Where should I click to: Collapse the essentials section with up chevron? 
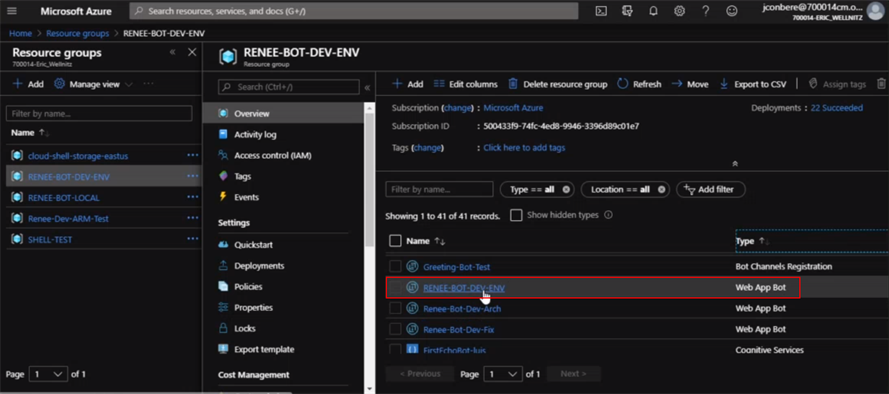[735, 163]
